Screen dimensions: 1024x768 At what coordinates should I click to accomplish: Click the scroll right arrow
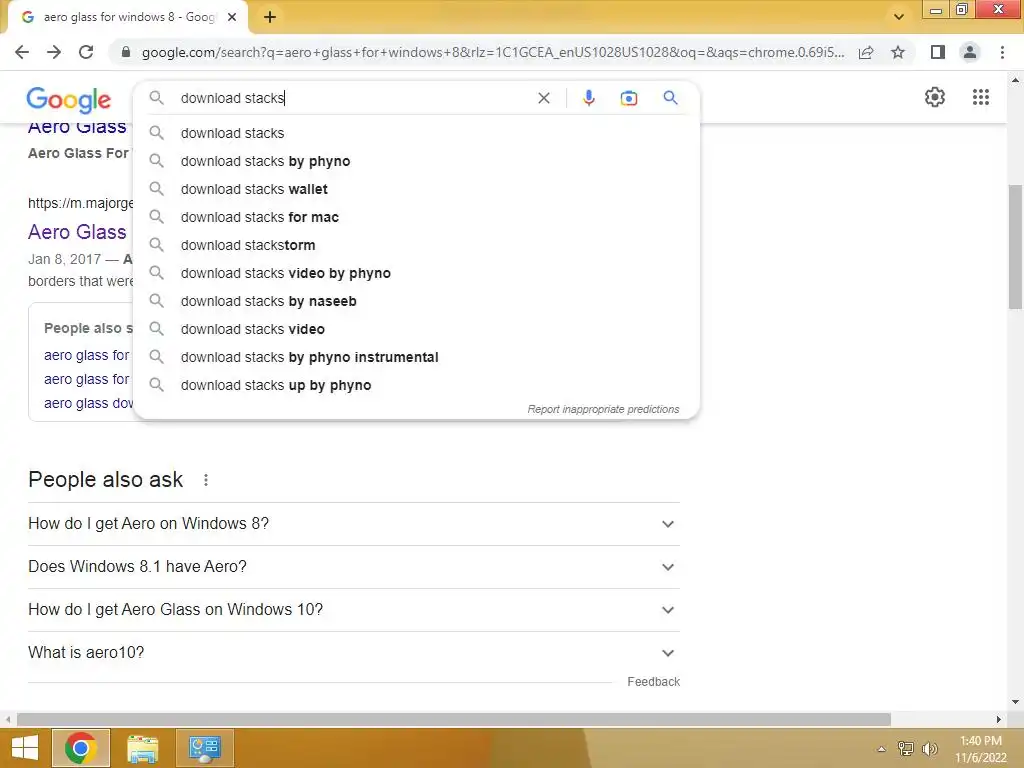[999, 719]
